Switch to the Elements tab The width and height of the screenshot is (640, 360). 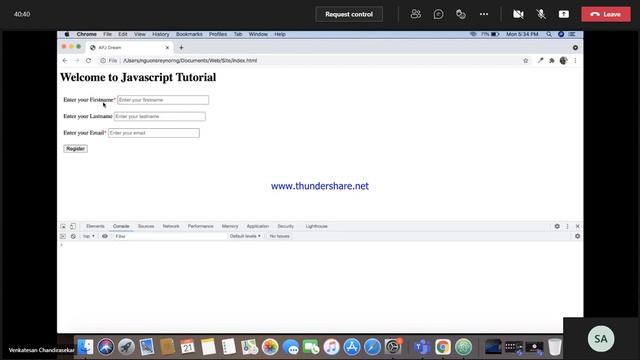[95, 226]
